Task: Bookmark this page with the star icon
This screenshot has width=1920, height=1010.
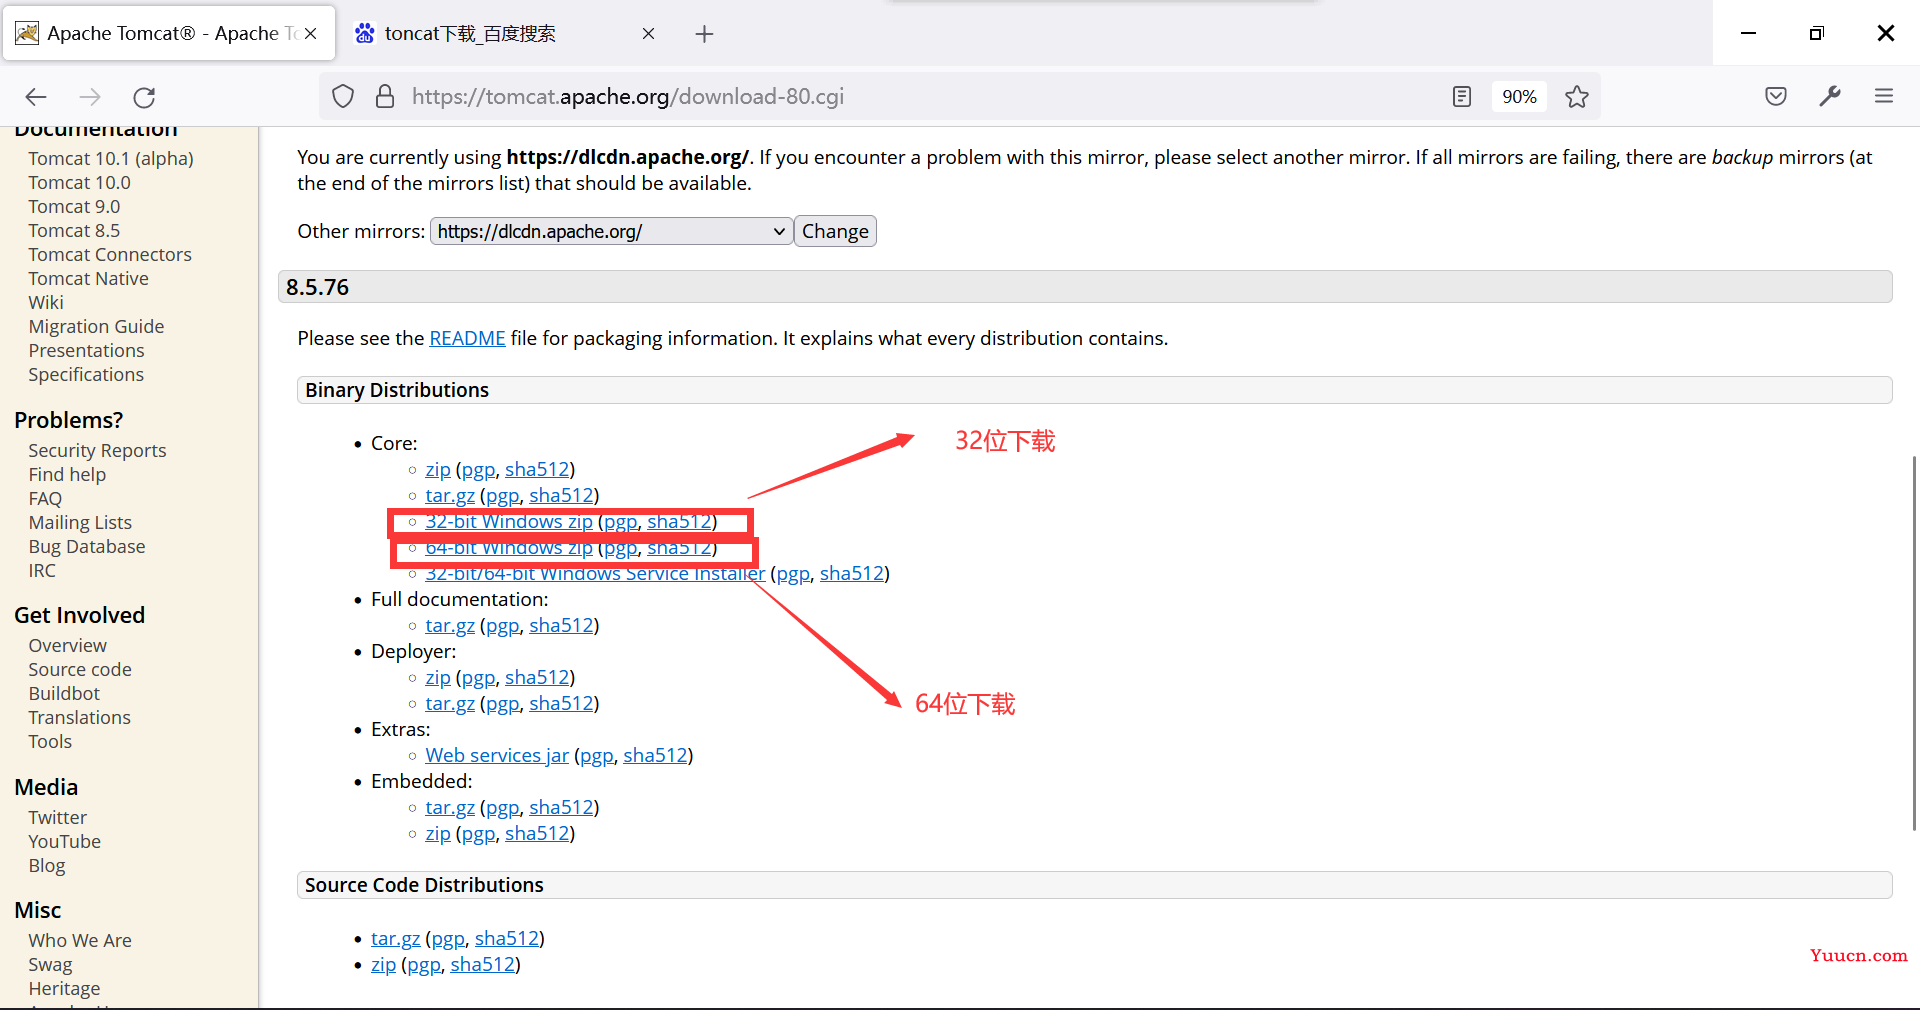Action: (1577, 97)
